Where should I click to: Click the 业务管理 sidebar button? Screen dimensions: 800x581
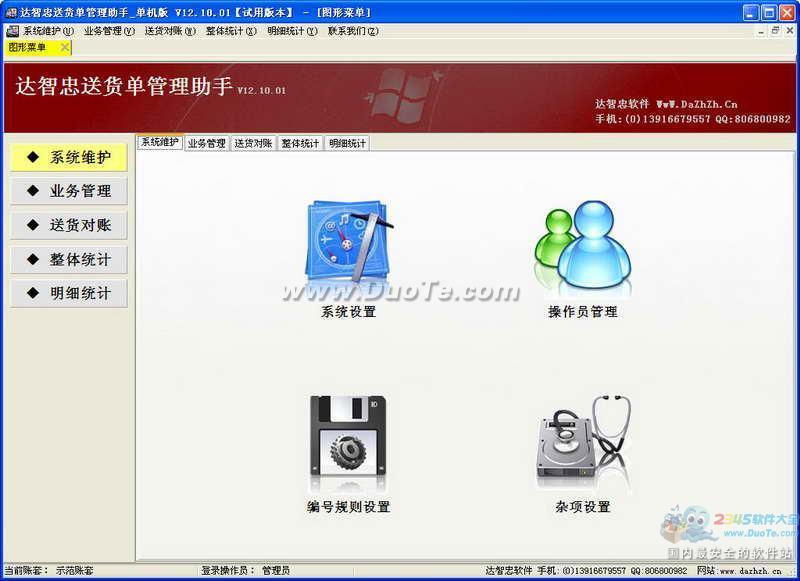point(68,191)
